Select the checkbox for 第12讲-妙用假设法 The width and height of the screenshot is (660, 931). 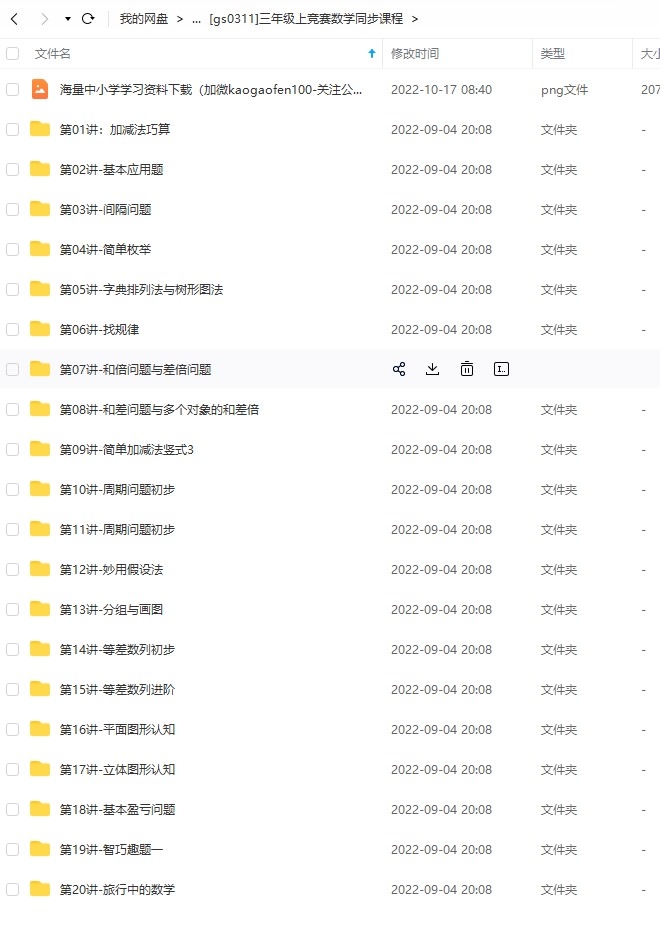(12, 569)
